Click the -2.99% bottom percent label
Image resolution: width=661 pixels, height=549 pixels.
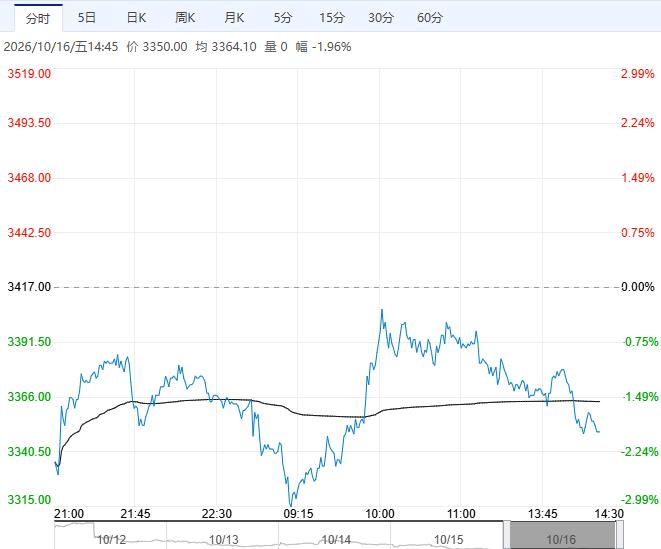click(x=640, y=500)
